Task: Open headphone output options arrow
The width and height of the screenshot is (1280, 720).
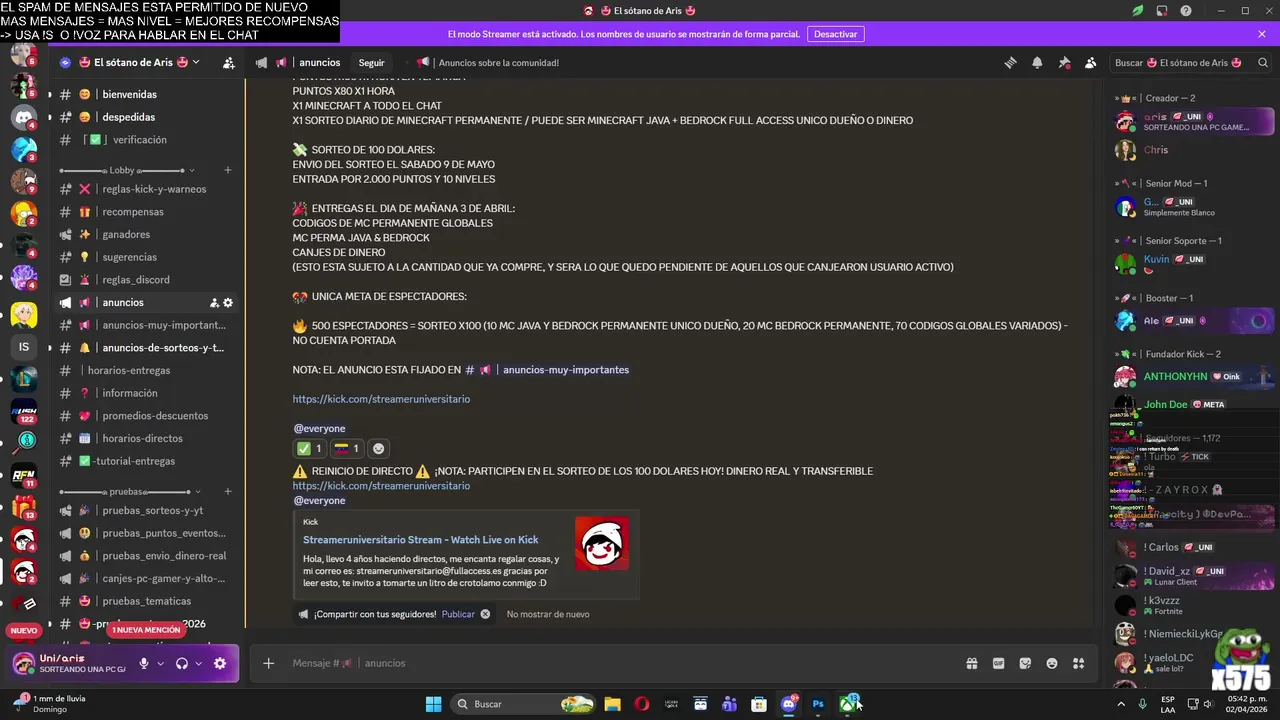Action: pos(198,663)
